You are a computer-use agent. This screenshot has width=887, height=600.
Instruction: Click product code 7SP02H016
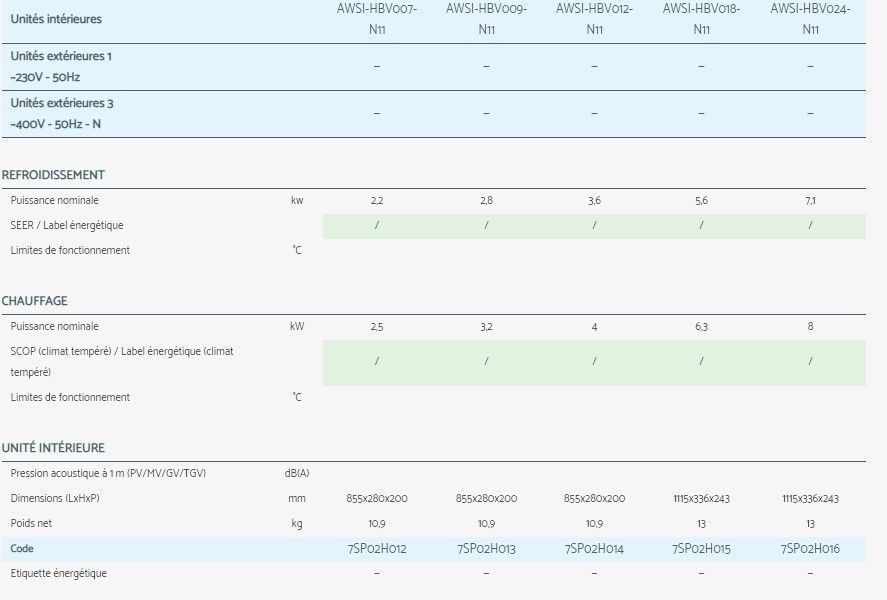810,549
